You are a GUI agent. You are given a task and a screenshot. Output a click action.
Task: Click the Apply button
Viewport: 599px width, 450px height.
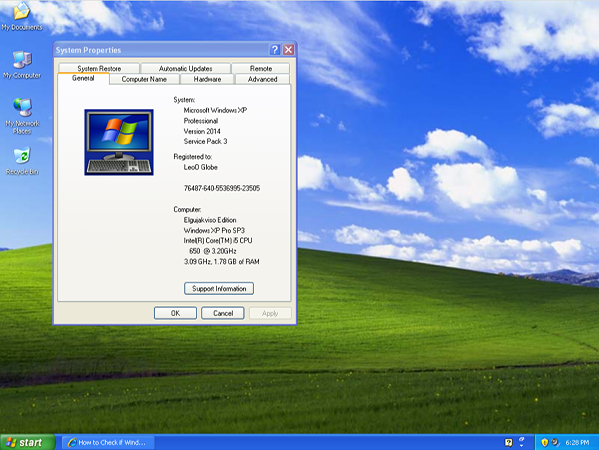[270, 313]
